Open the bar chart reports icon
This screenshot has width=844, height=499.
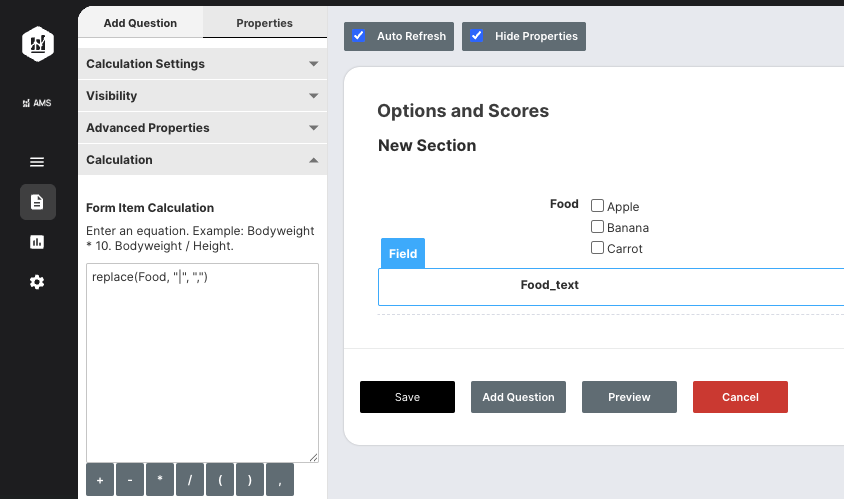click(37, 242)
